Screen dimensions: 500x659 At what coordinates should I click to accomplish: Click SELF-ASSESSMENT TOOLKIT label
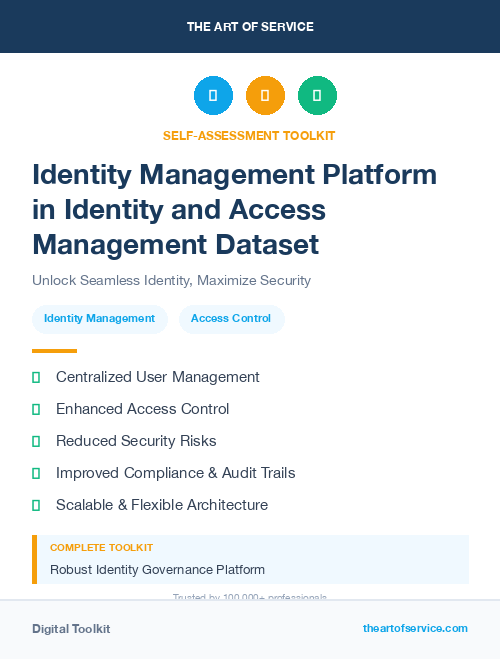(x=249, y=136)
